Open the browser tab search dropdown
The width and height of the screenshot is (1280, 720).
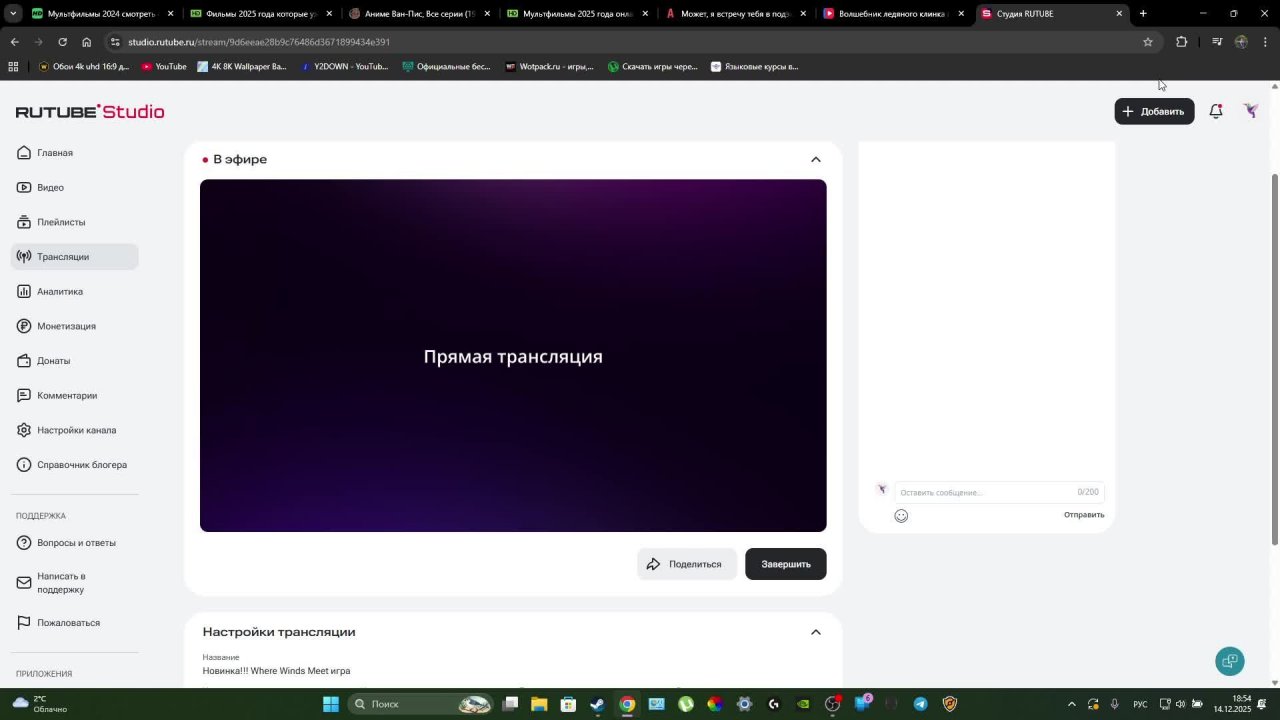[x=13, y=14]
